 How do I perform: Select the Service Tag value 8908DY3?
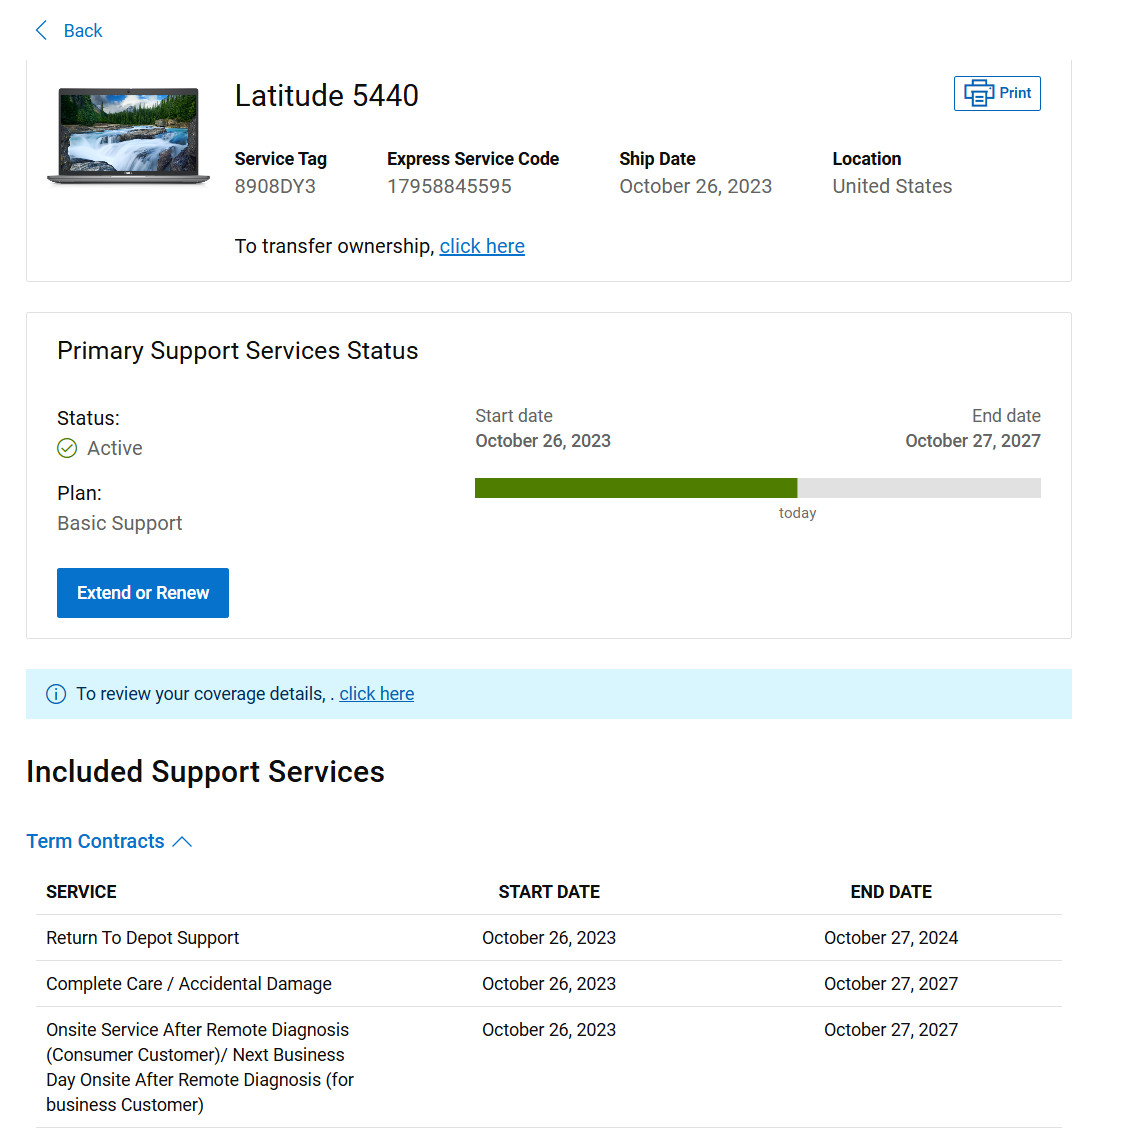275,186
